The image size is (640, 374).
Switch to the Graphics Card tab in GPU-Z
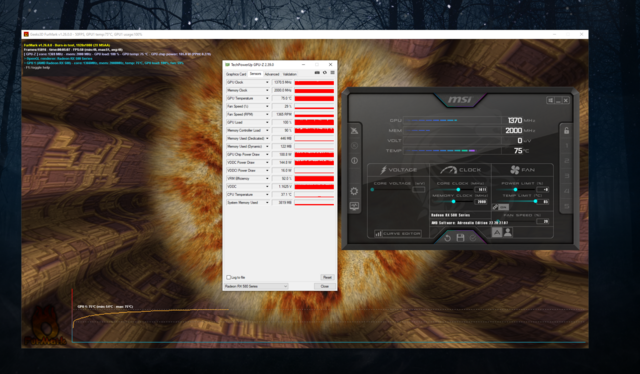[x=236, y=74]
